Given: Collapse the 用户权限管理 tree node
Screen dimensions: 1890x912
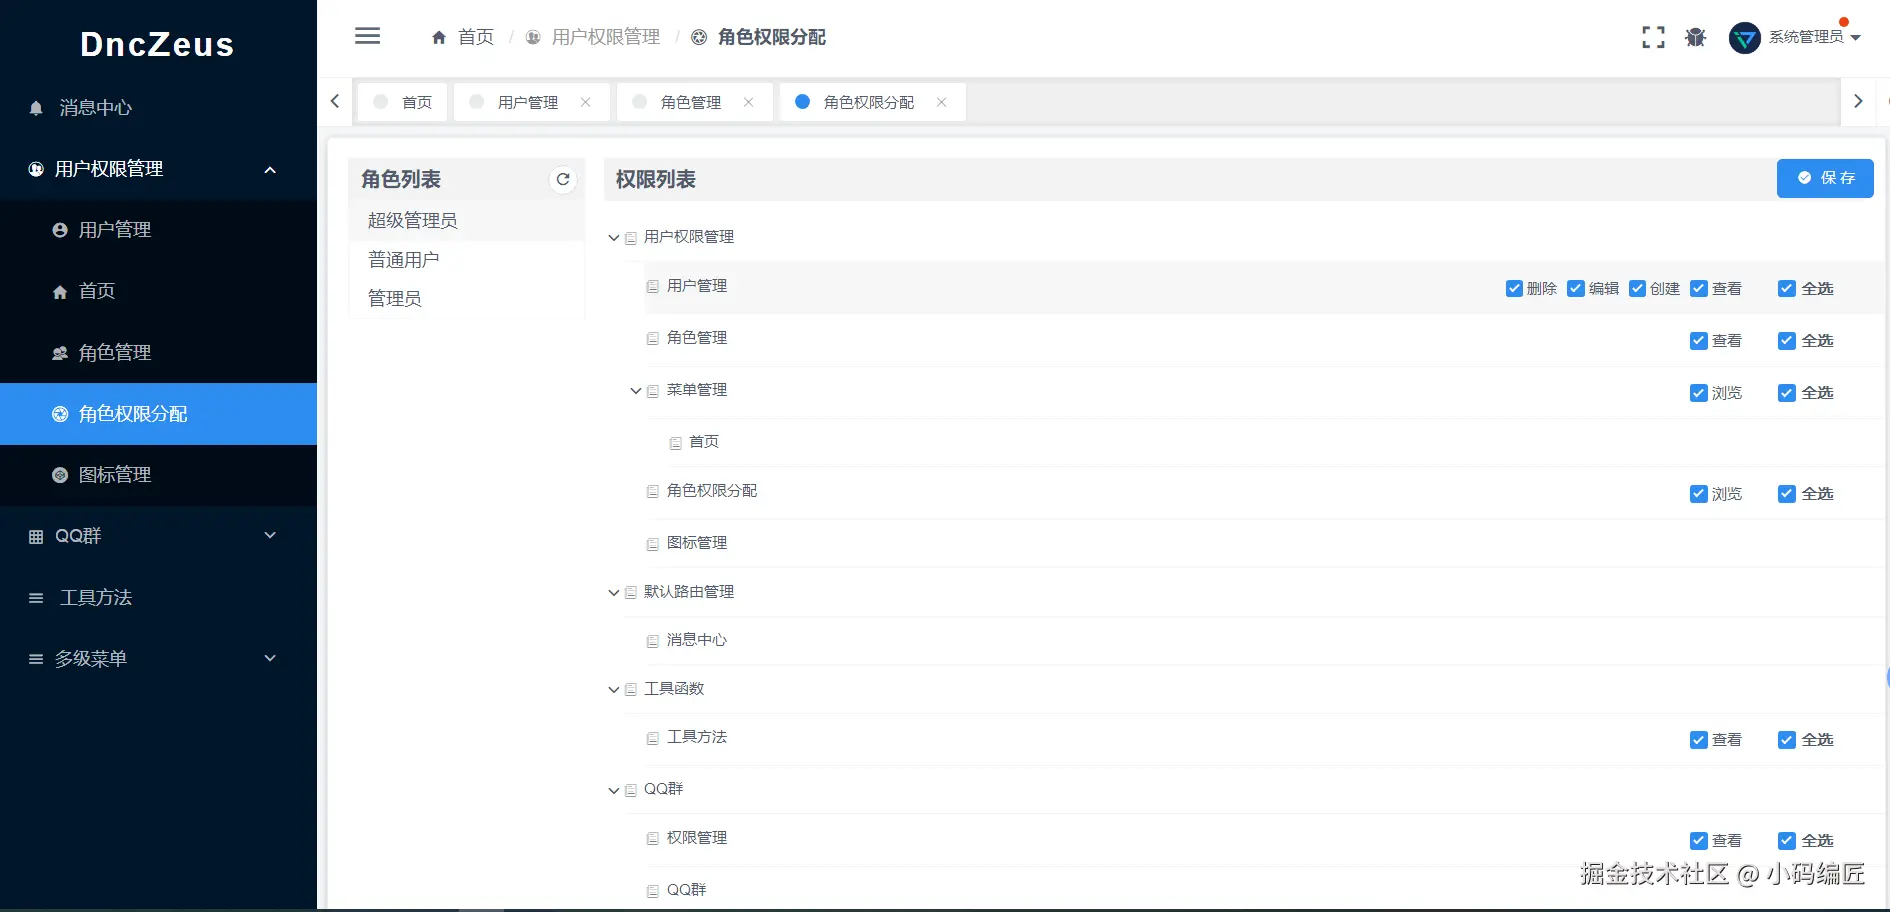Looking at the screenshot, I should (614, 238).
